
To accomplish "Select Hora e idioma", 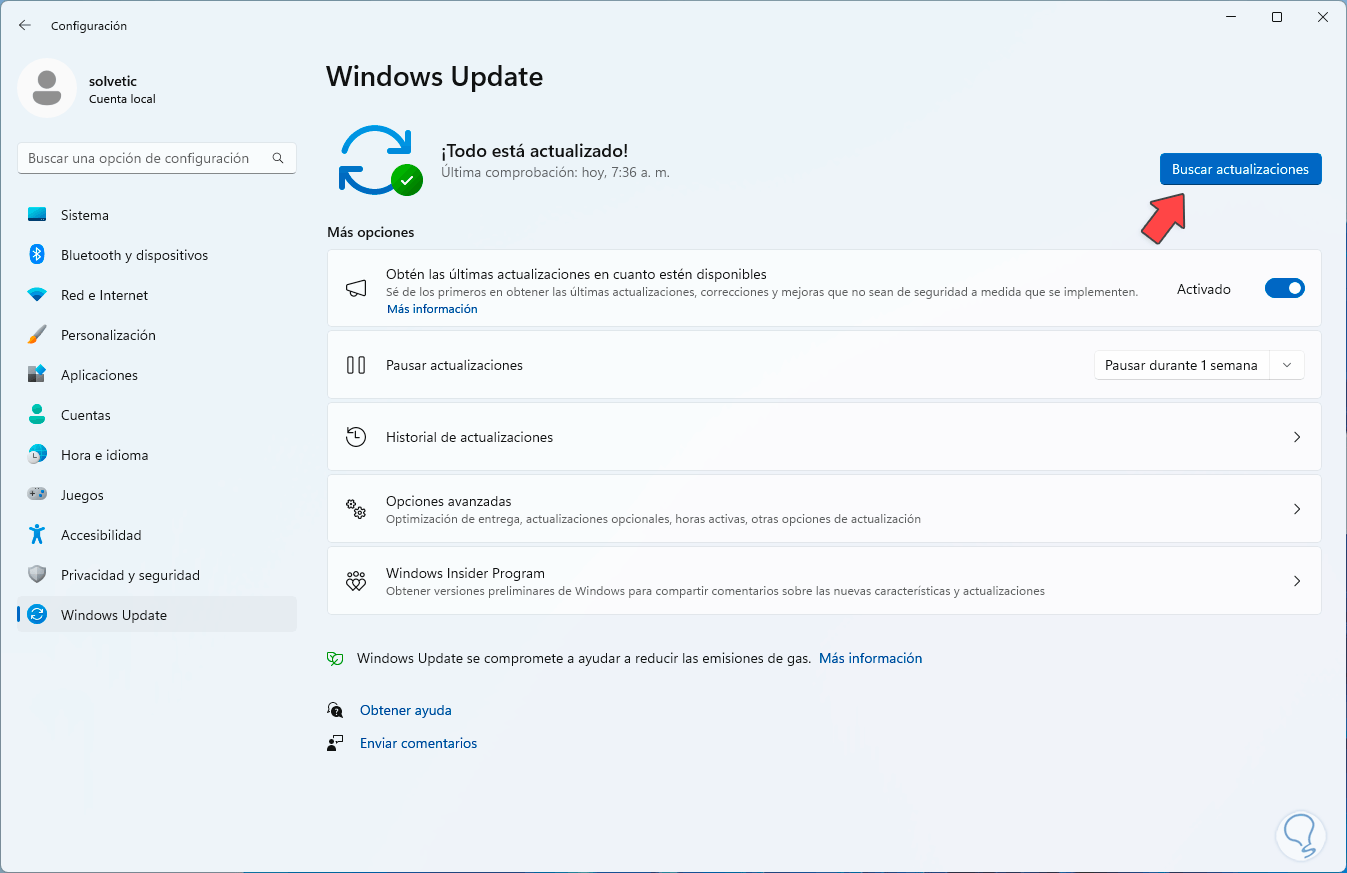I will point(157,455).
